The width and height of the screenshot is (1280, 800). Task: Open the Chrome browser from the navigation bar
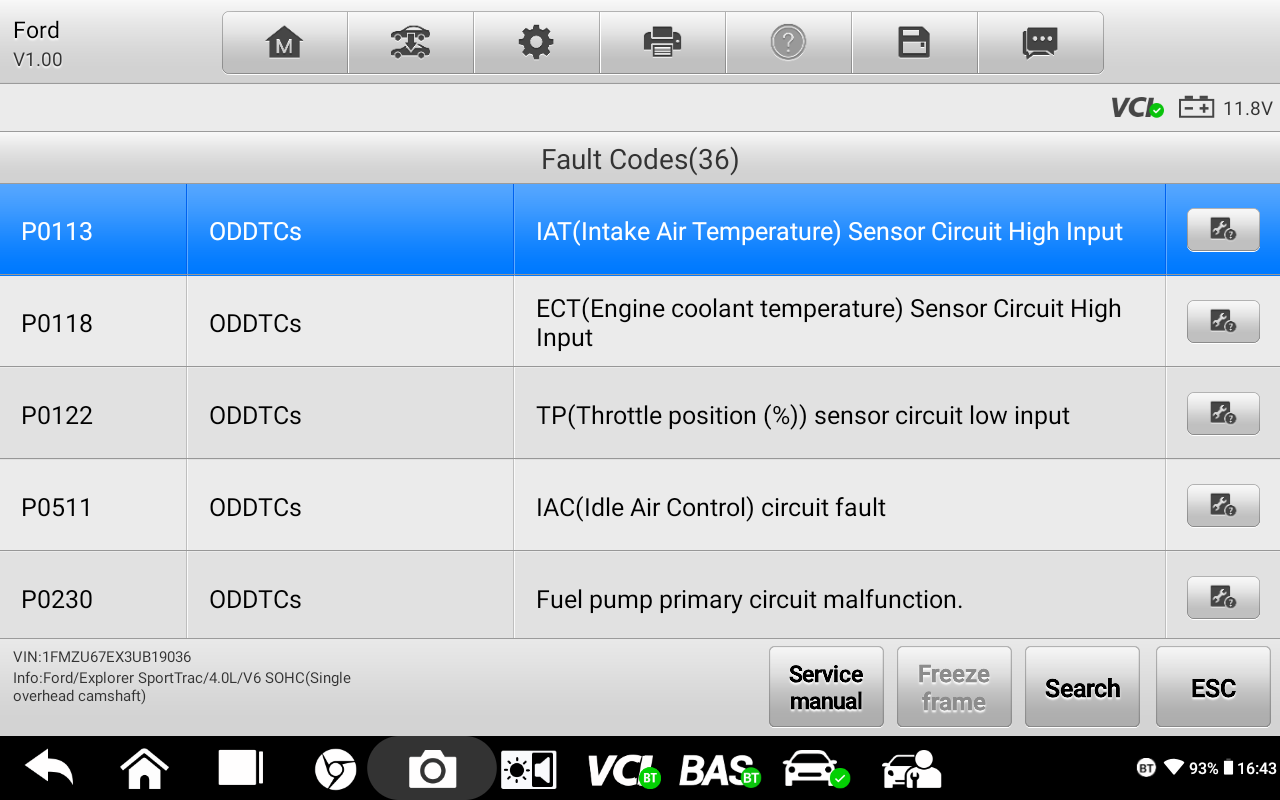(x=335, y=769)
